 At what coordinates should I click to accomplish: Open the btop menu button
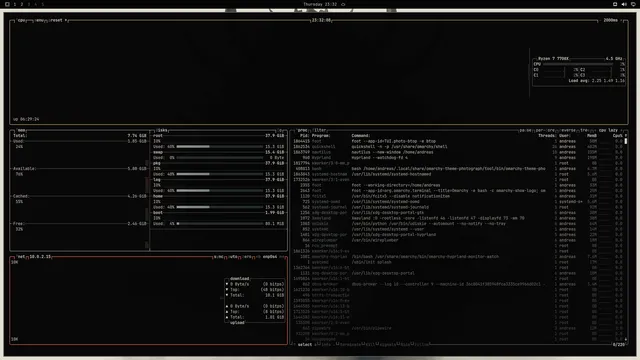tap(39, 20)
